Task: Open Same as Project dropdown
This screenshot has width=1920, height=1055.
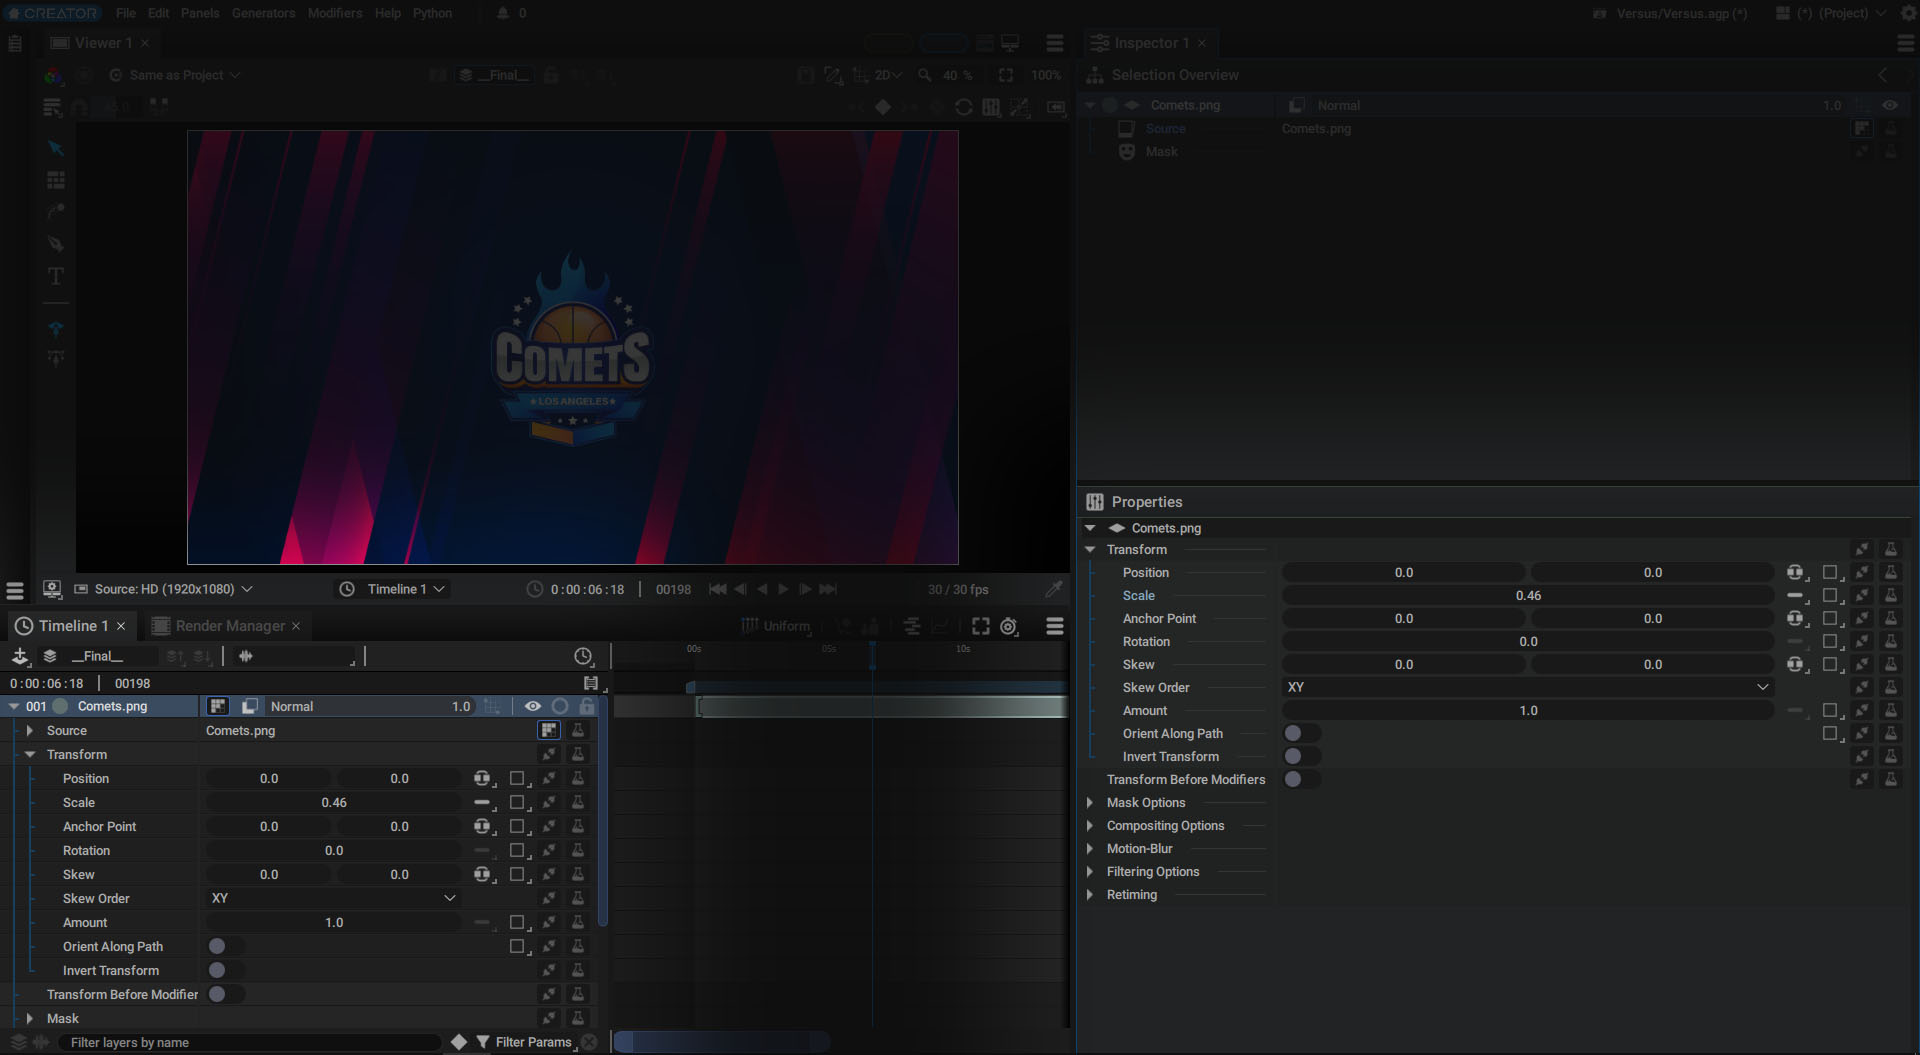Action: point(175,75)
